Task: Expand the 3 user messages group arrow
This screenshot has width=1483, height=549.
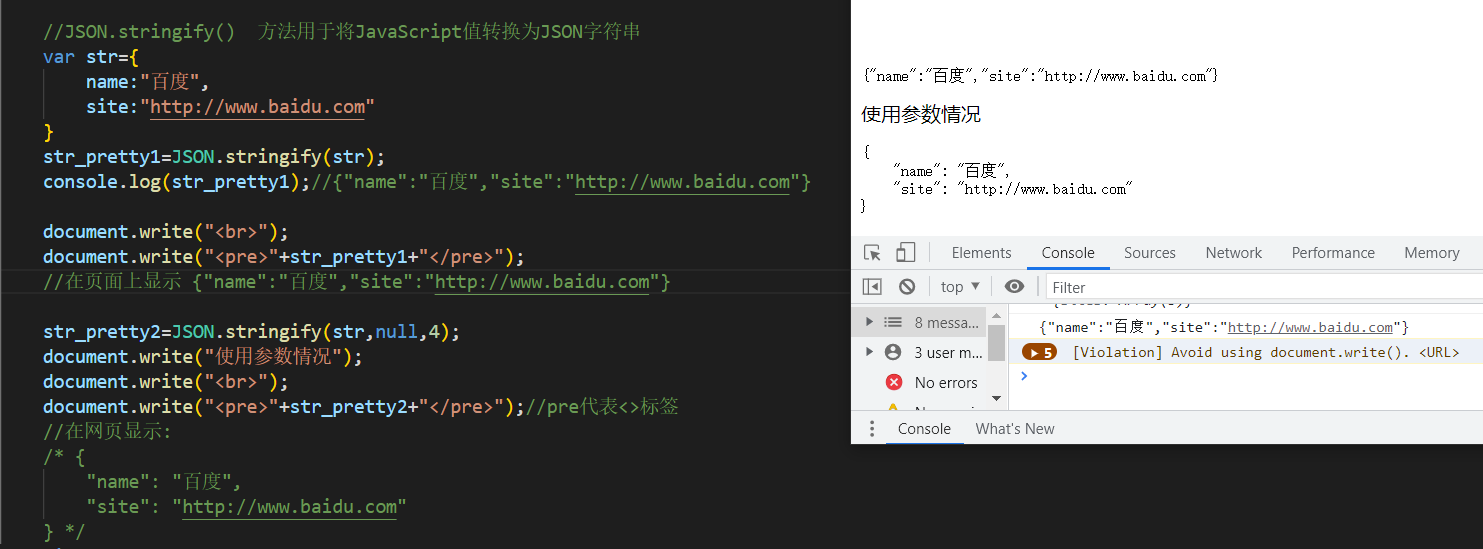Action: 869,352
